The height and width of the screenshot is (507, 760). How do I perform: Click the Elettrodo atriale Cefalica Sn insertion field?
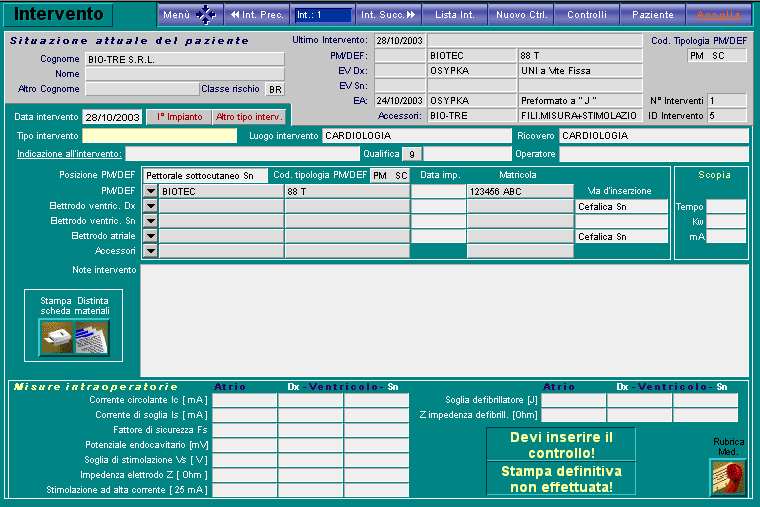tap(621, 237)
